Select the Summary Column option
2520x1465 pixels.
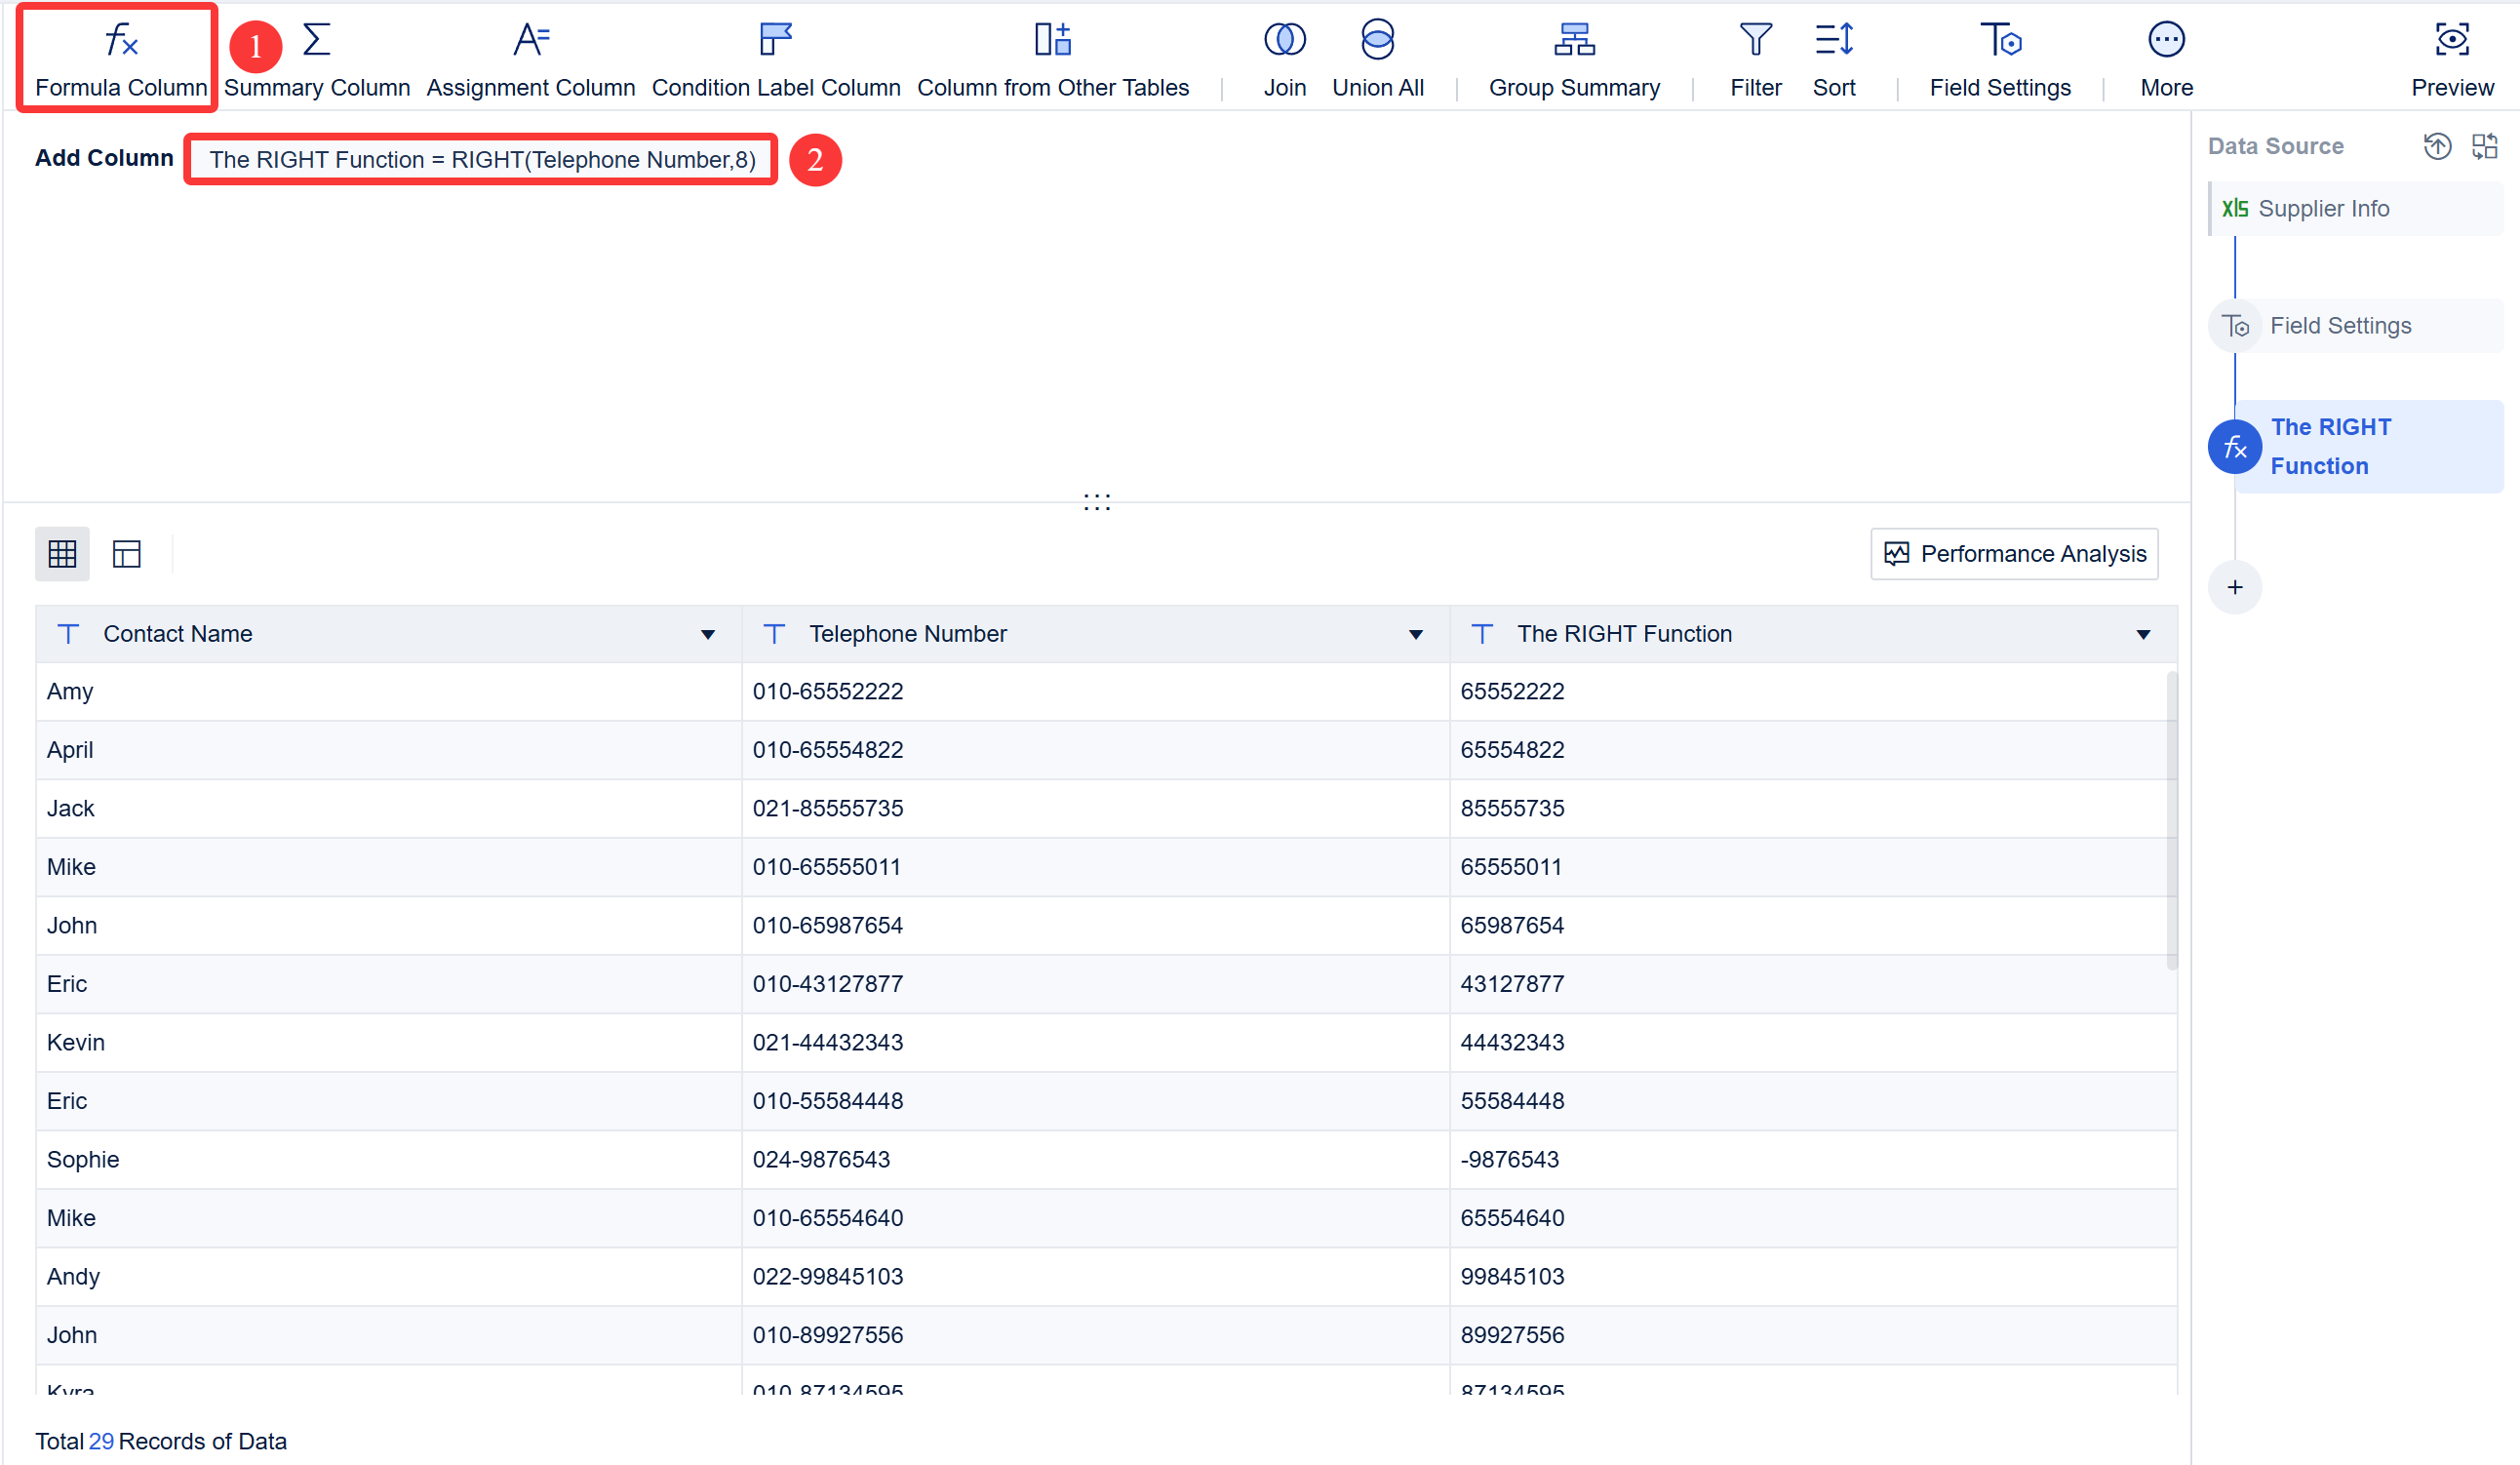click(317, 57)
